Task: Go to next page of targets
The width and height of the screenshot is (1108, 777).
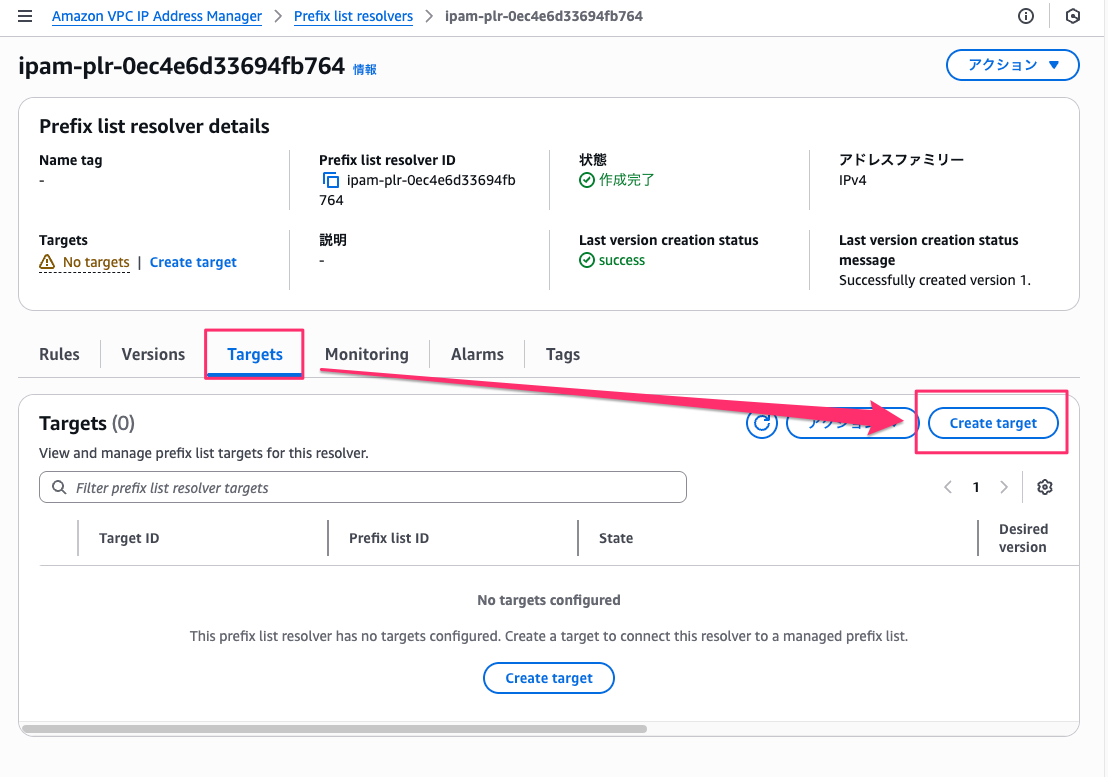Action: click(x=1004, y=487)
